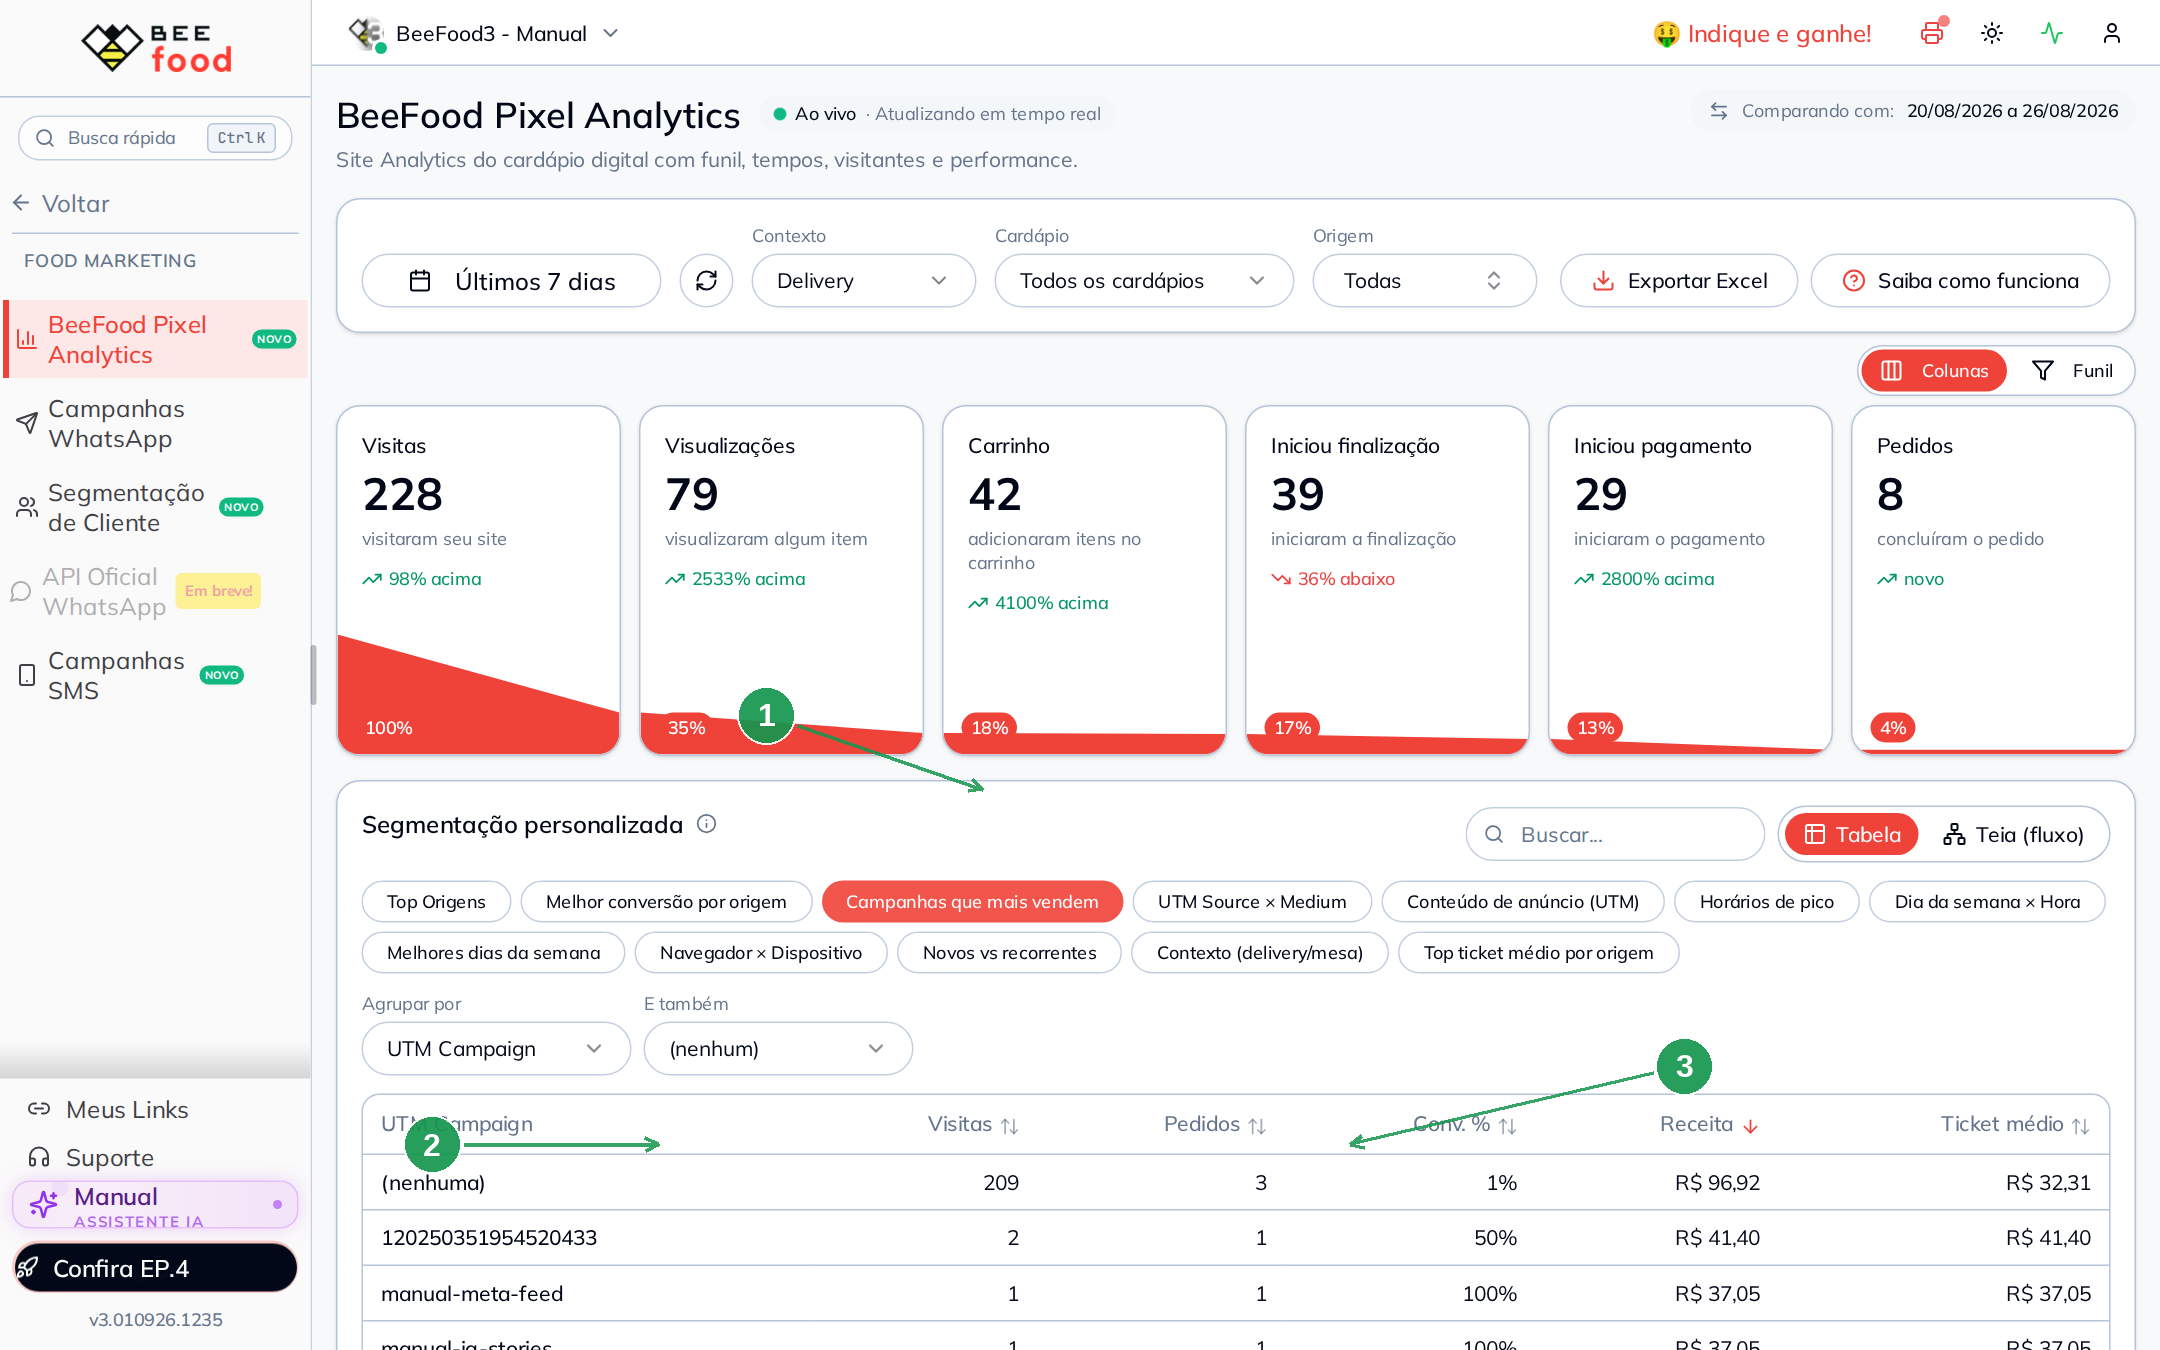Select the Melhor conversão por origem chip
2160x1350 pixels.
point(666,902)
